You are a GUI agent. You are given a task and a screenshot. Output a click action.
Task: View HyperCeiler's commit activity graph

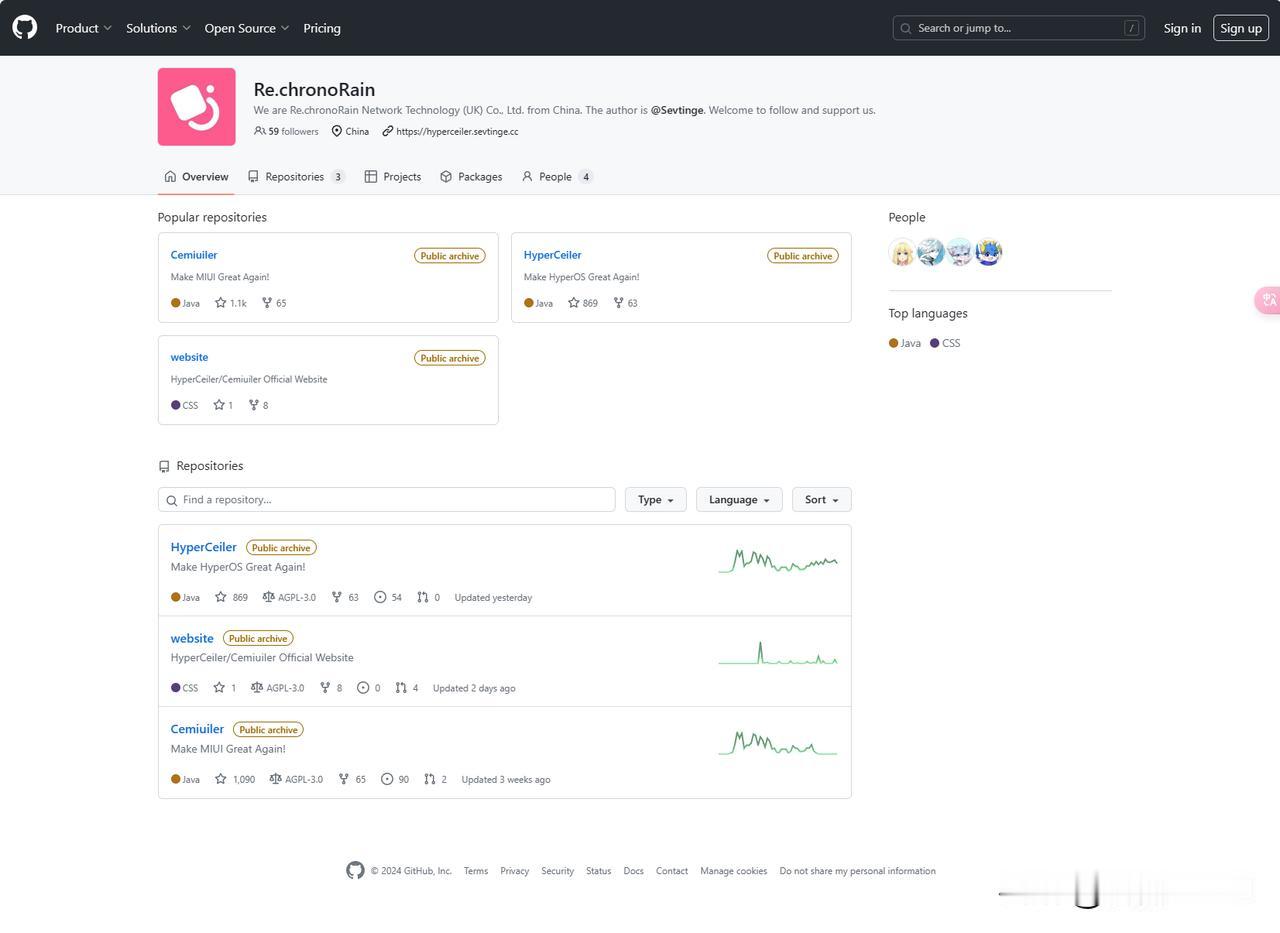(x=778, y=561)
